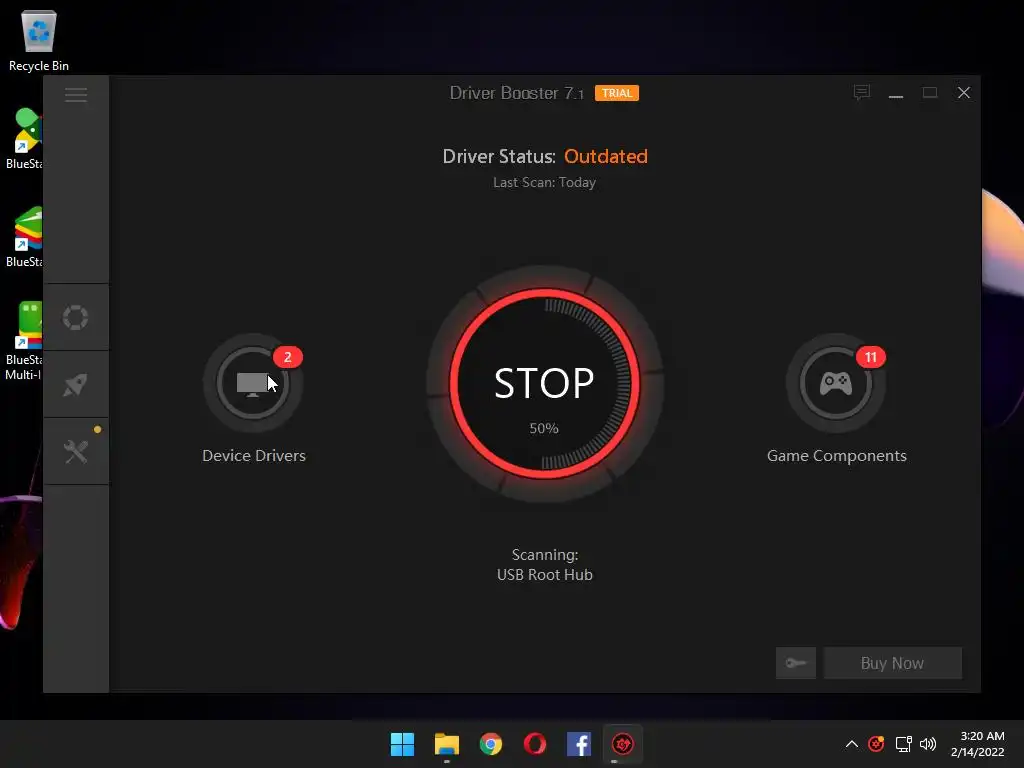1024x768 pixels.
Task: Click the Buy Now button
Action: (892, 663)
